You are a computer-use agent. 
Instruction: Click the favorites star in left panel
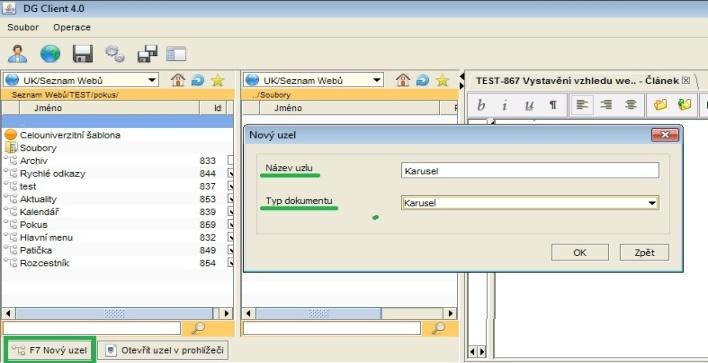[x=218, y=80]
